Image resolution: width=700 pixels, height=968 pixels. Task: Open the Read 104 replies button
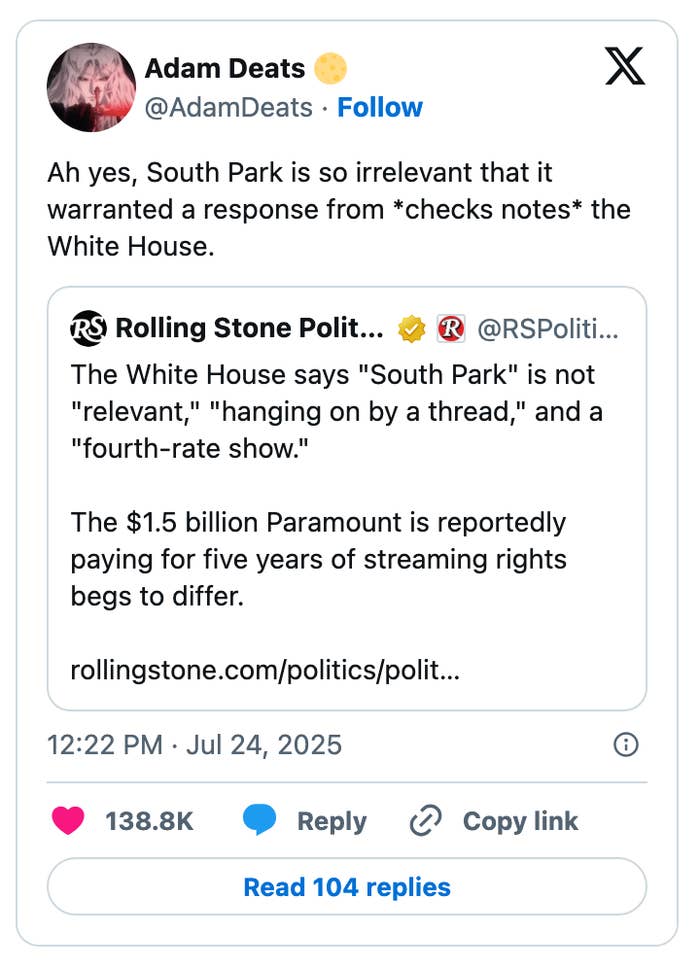(347, 887)
